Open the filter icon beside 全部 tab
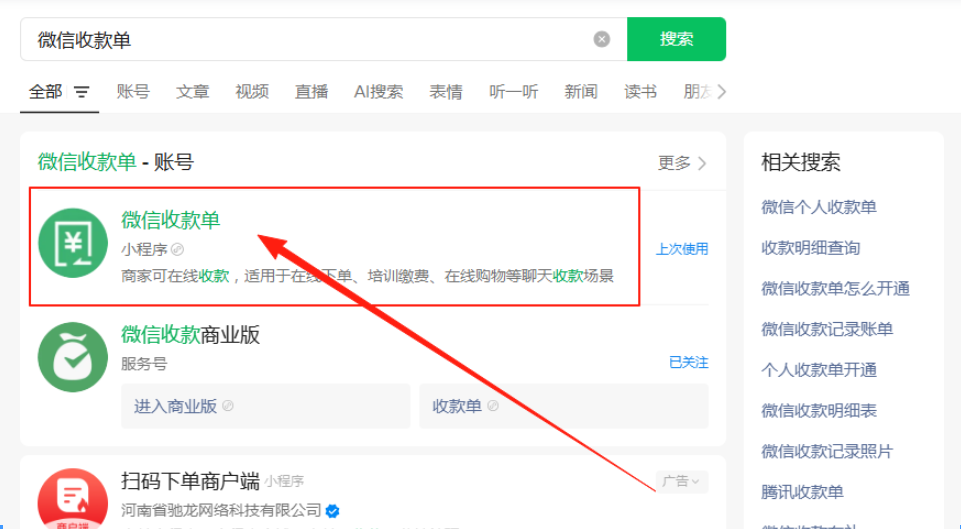961x529 pixels. (81, 92)
